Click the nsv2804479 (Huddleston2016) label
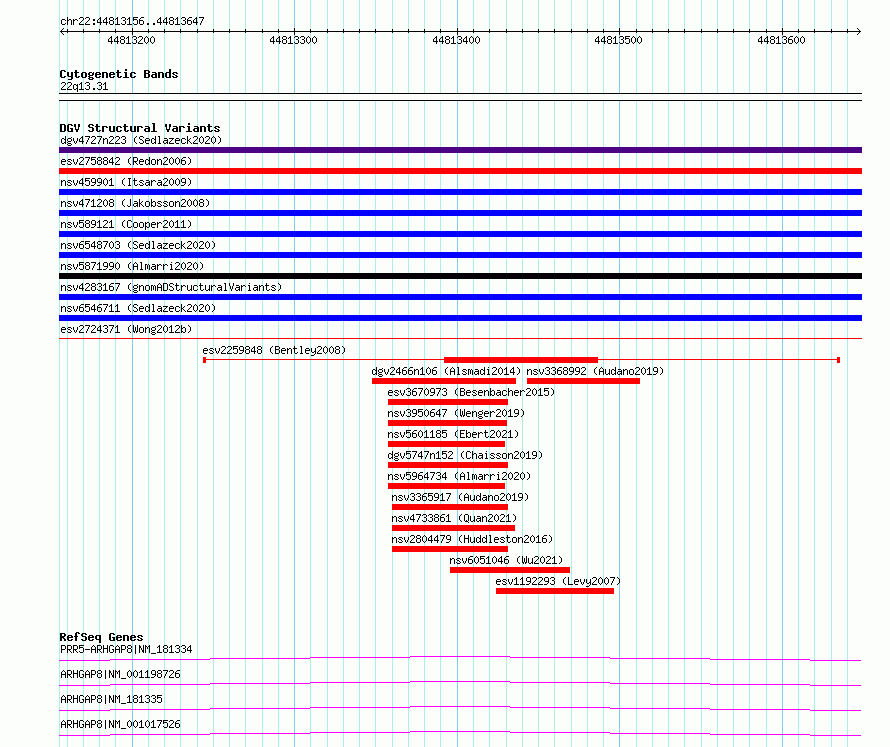Screen dimensions: 890x747 point(472,539)
